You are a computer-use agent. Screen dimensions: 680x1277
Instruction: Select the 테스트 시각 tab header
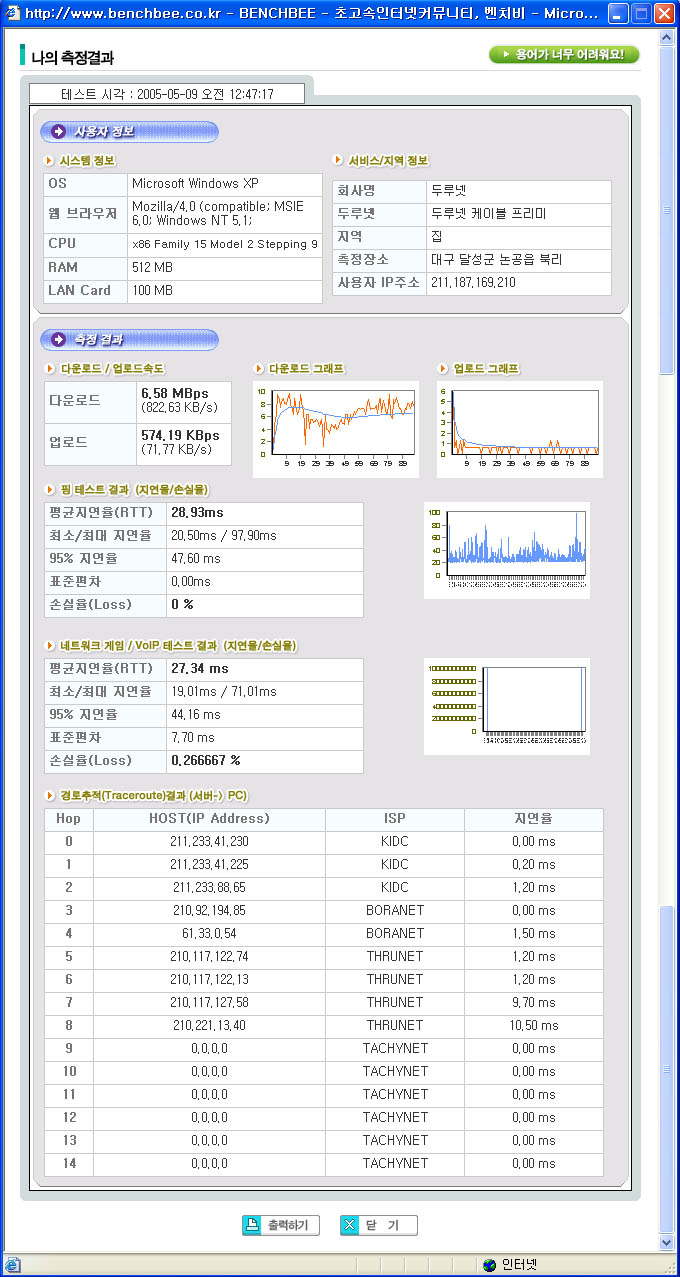(167, 94)
